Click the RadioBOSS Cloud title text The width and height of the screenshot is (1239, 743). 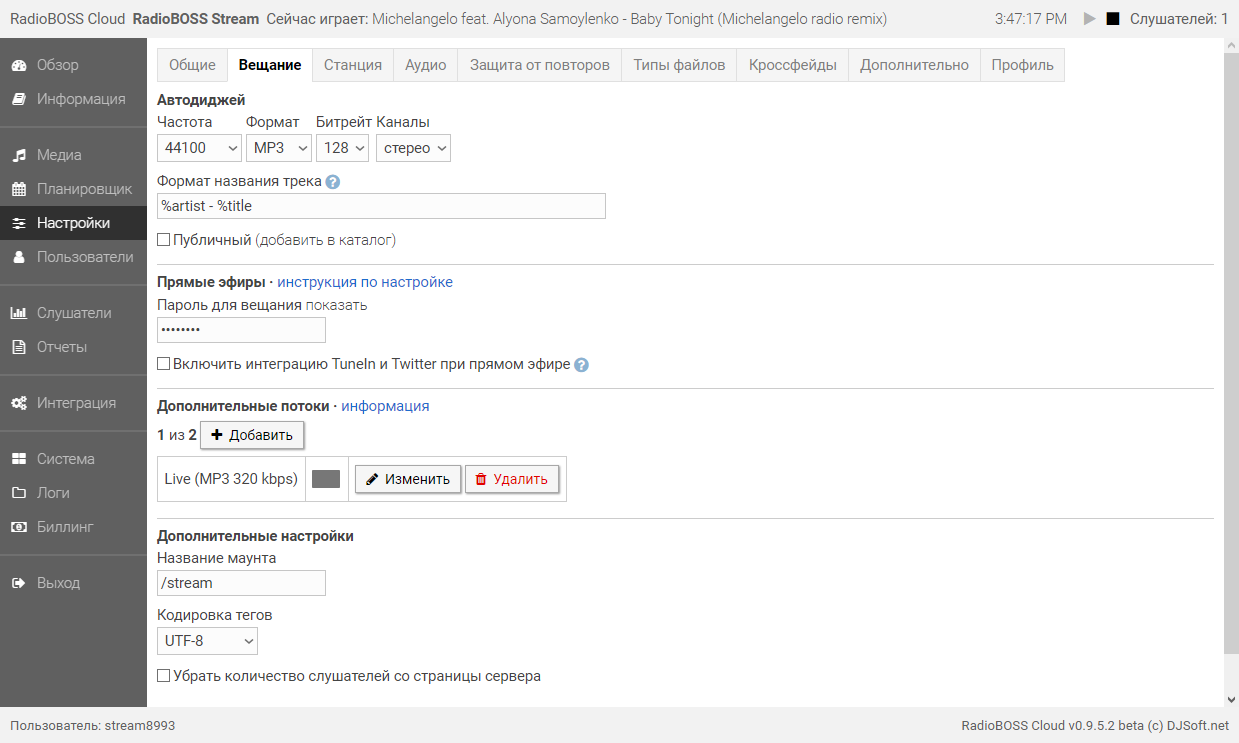pyautogui.click(x=67, y=19)
